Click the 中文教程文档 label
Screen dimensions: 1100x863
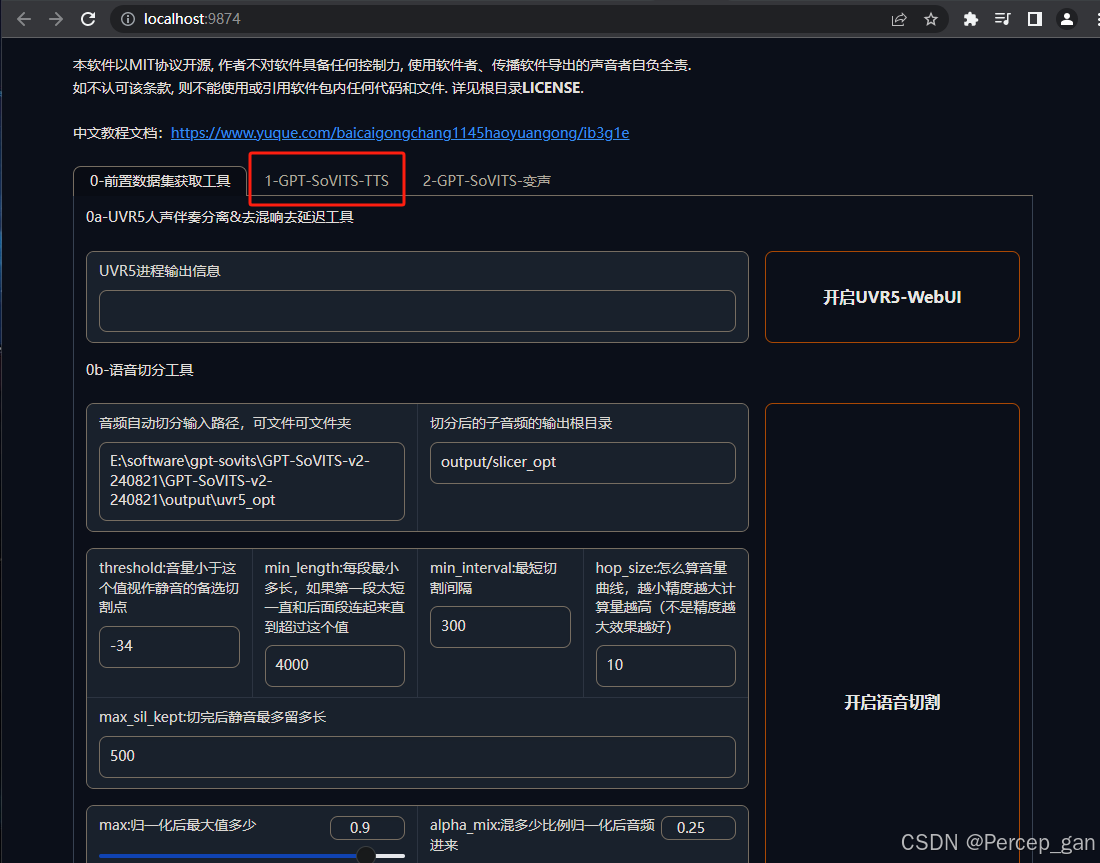[117, 133]
